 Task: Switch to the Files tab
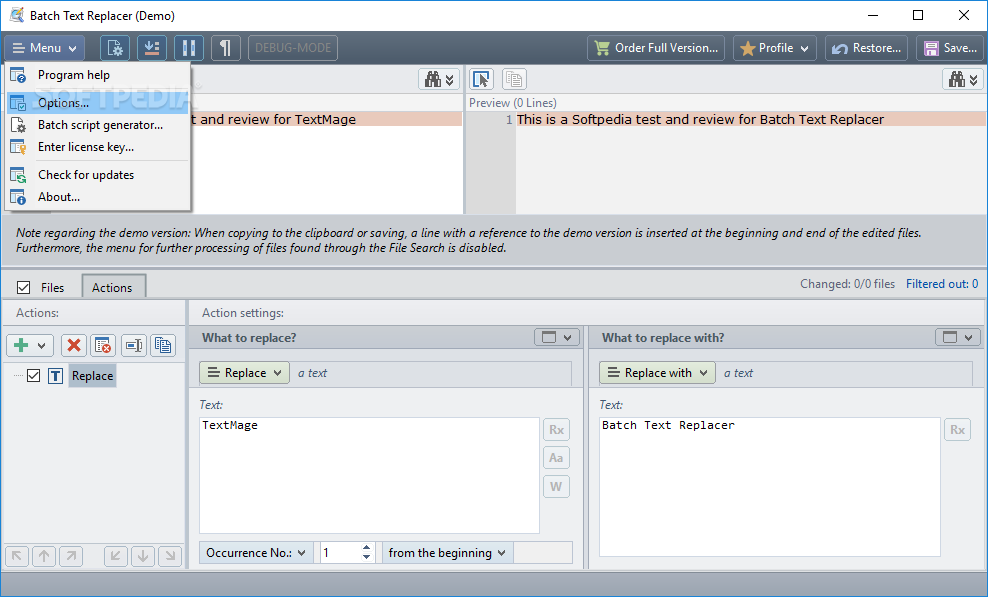coord(52,287)
